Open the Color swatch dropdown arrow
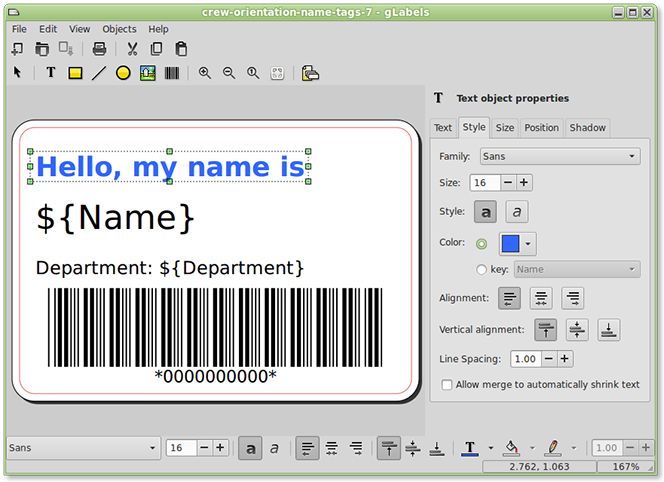 (x=528, y=244)
